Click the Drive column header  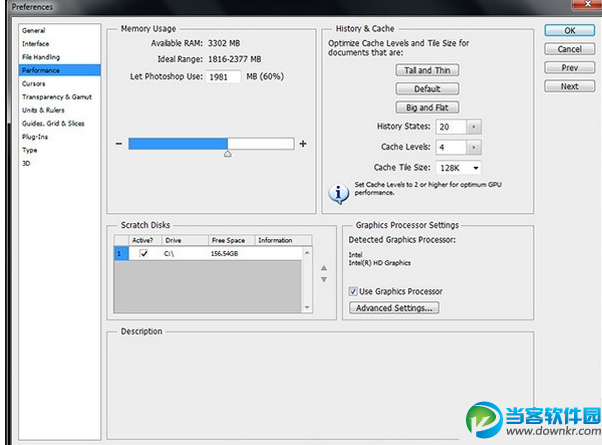tap(185, 240)
